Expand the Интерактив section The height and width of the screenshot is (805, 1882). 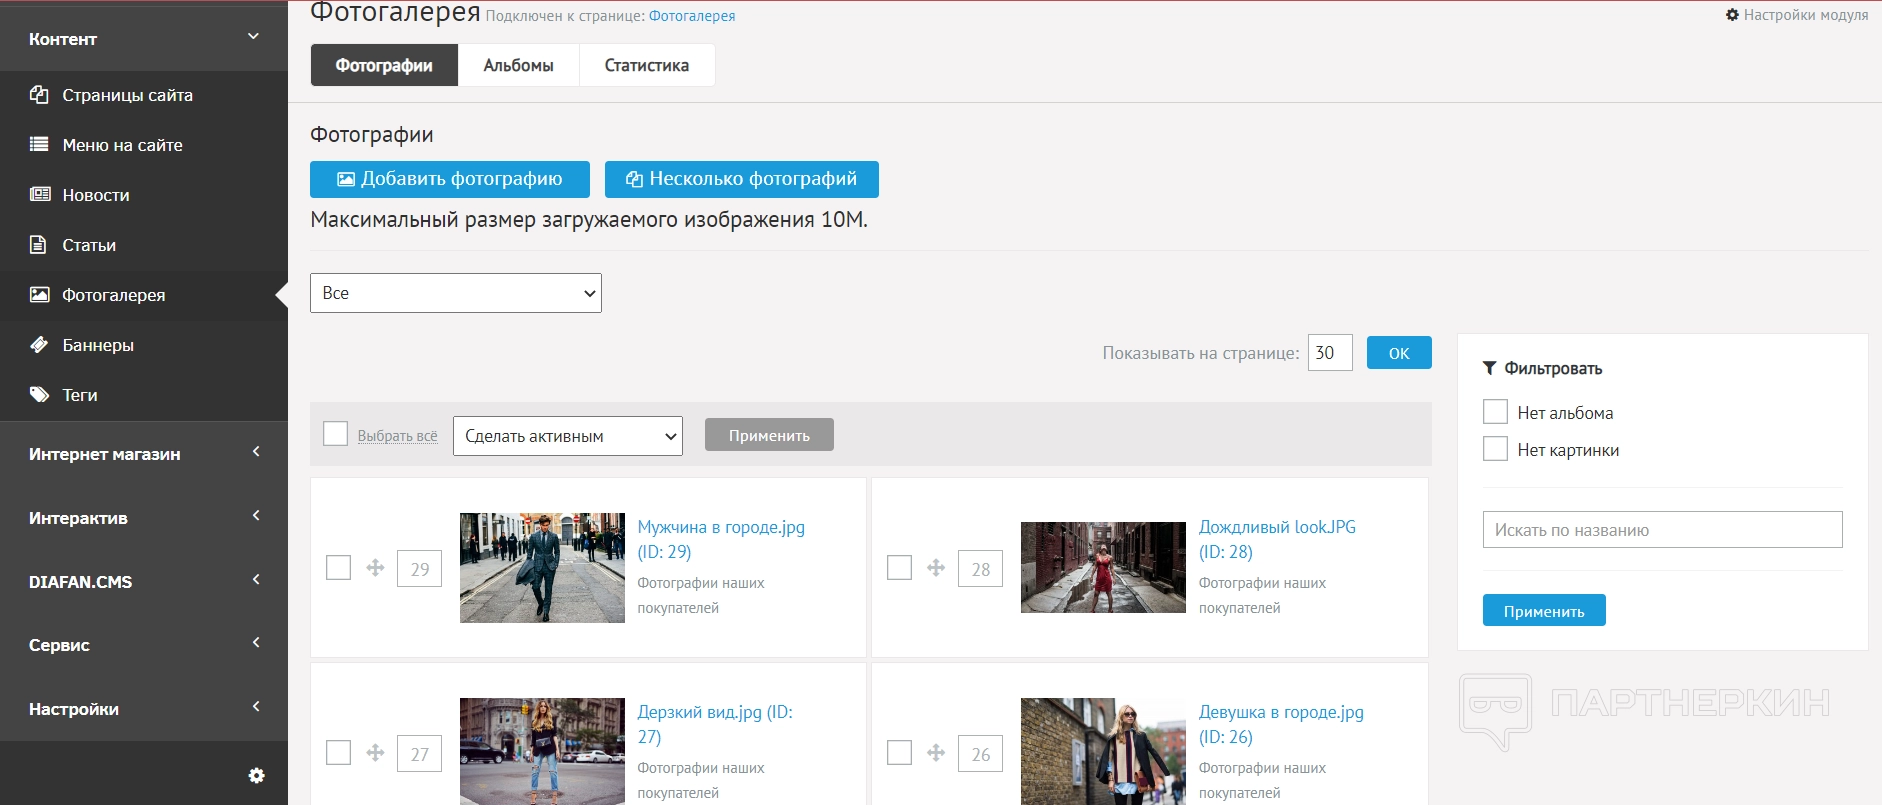pos(144,517)
